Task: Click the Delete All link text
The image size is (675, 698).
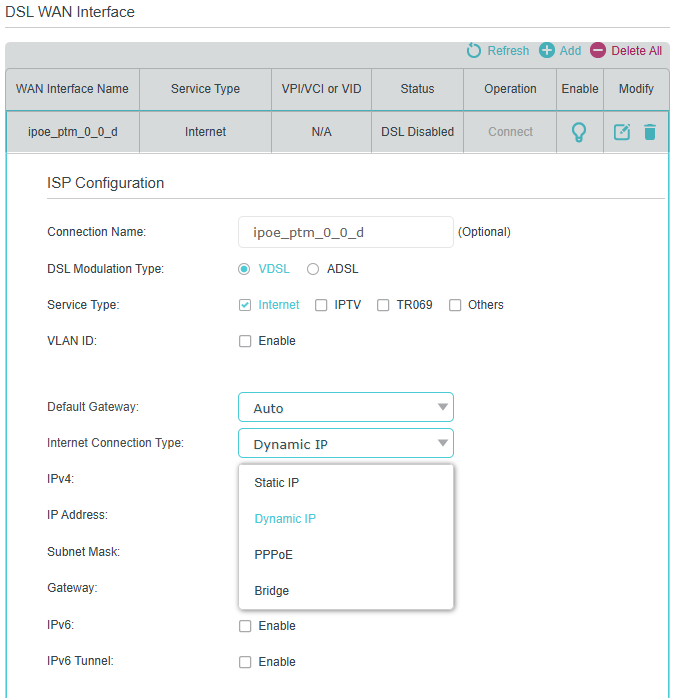Action: coord(636,51)
